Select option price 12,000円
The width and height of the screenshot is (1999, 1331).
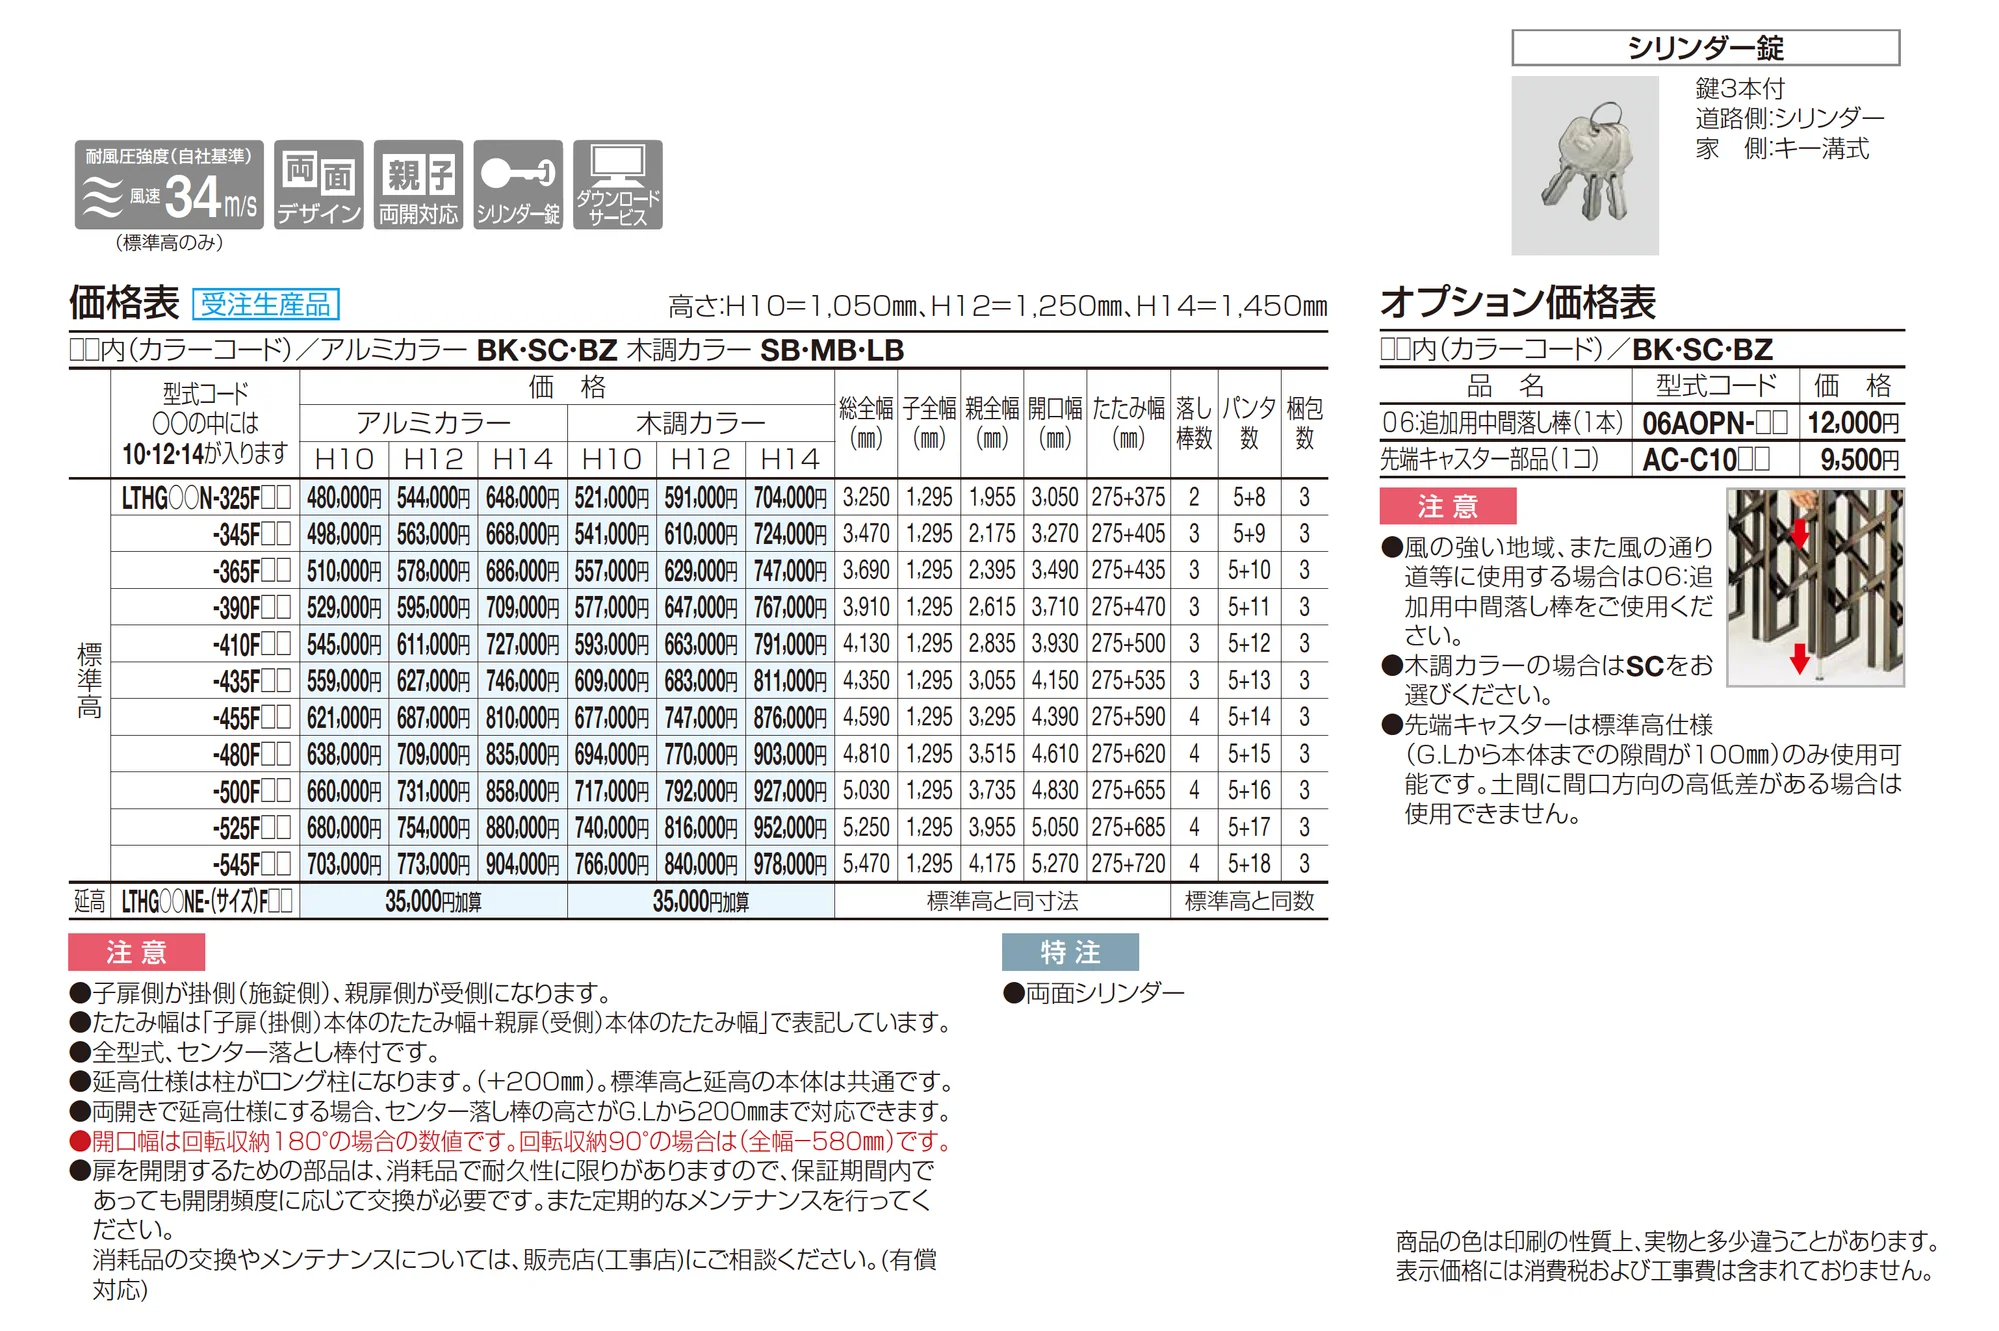[1853, 423]
